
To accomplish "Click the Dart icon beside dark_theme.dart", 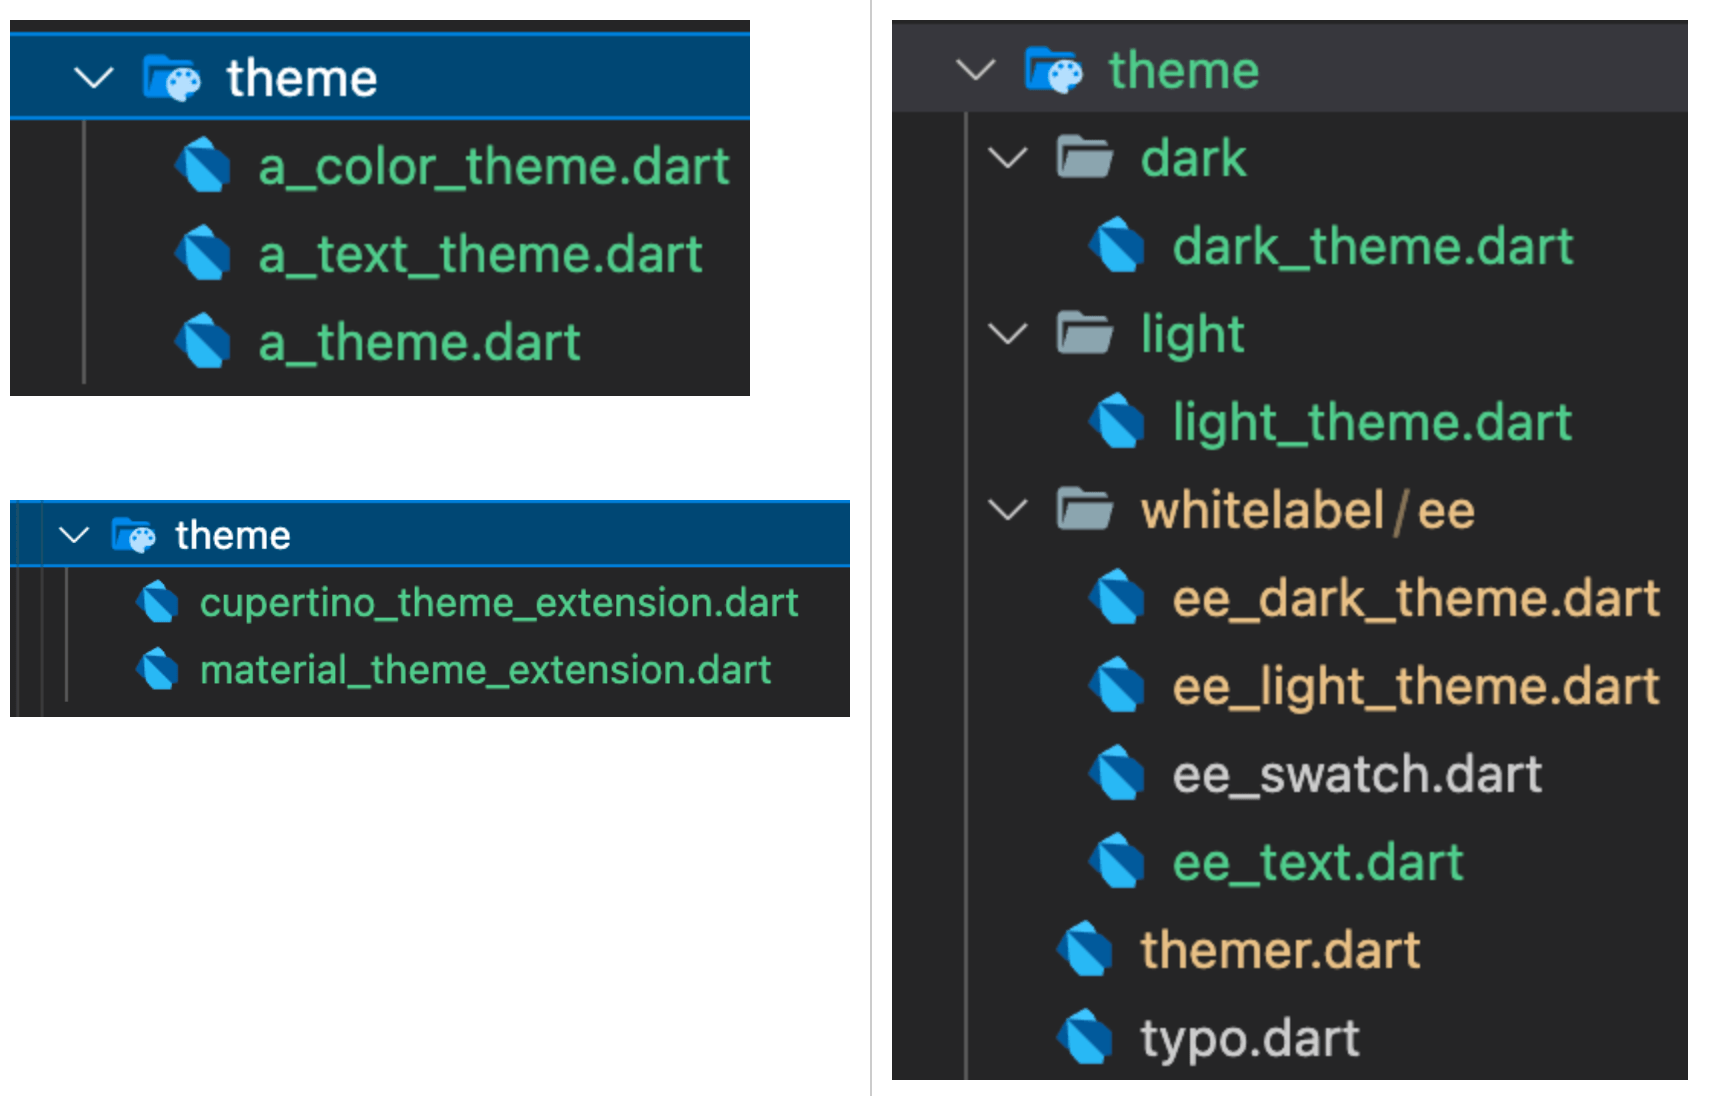I will tap(1117, 246).
